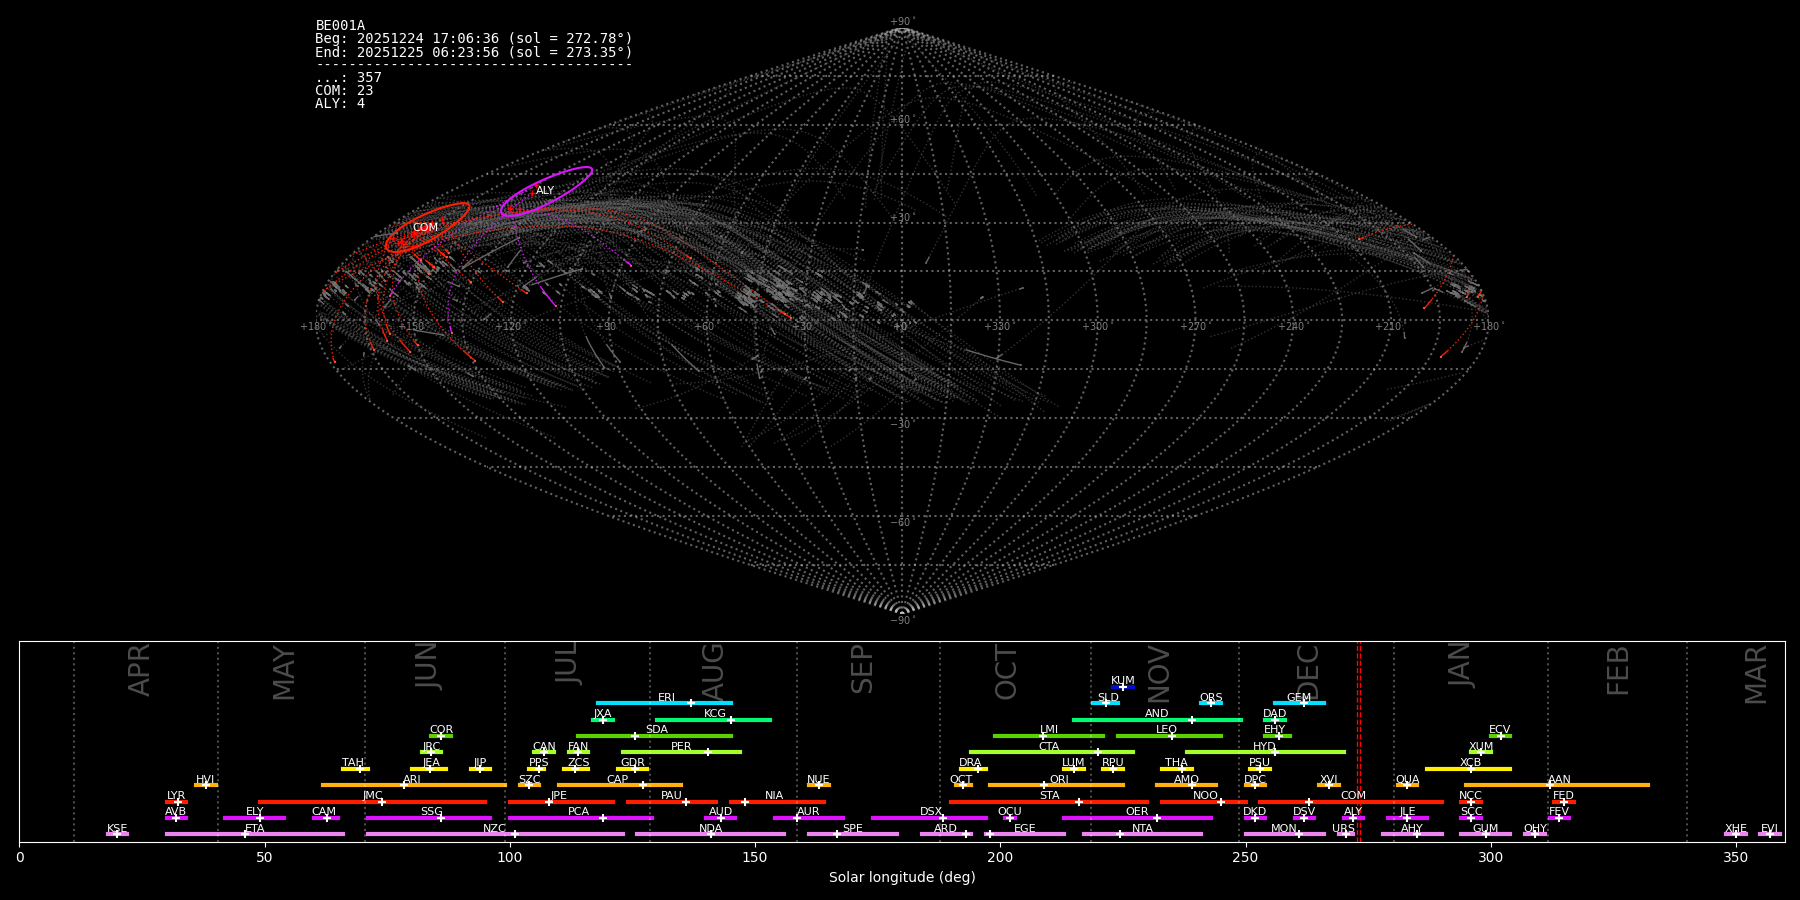Click the 'COM: 23' count entry
This screenshot has height=900, width=1800.
tap(344, 91)
